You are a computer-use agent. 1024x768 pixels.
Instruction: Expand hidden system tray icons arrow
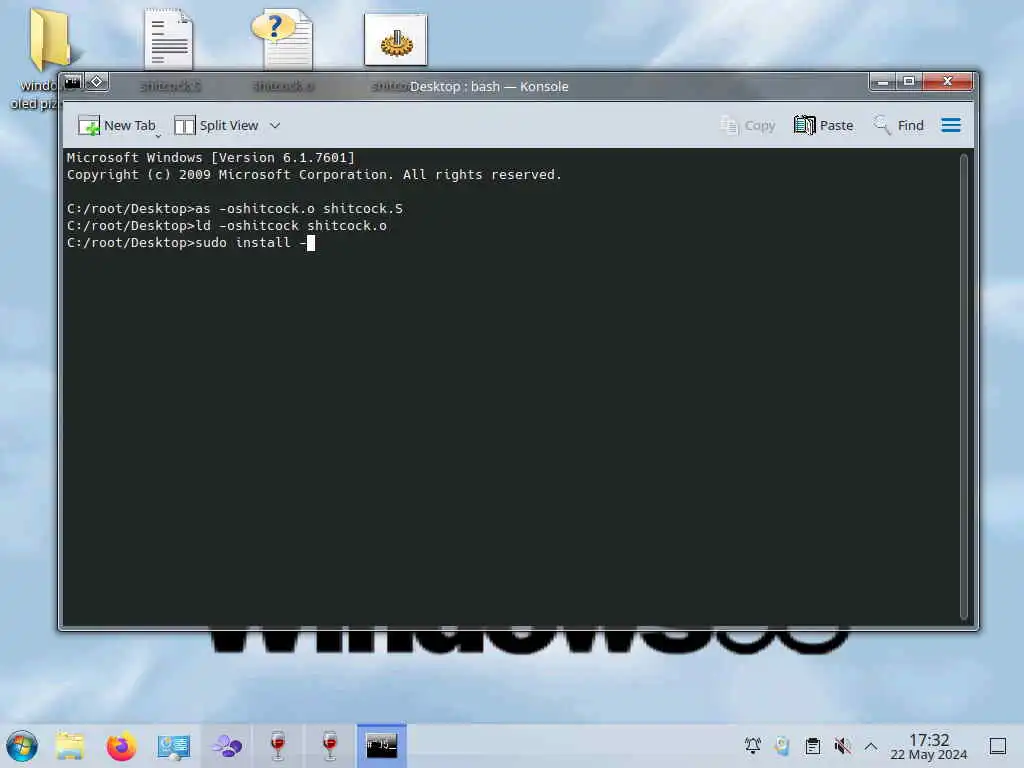point(871,746)
